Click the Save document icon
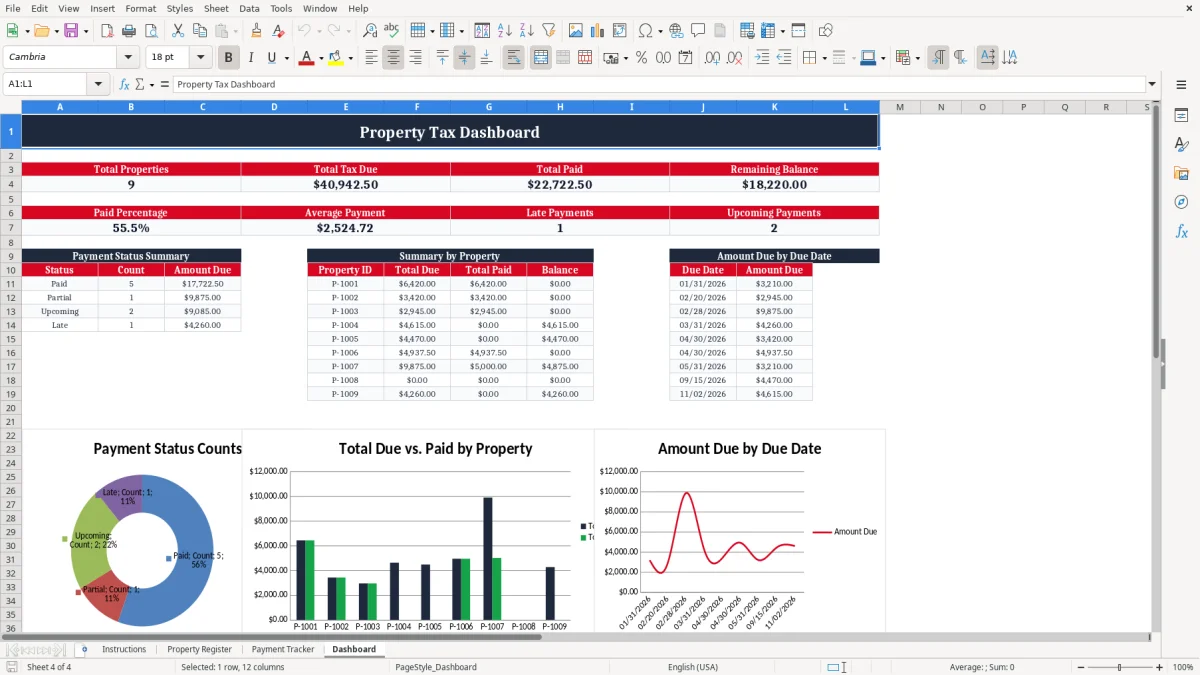Screen dimensions: 1200x675 [70, 31]
